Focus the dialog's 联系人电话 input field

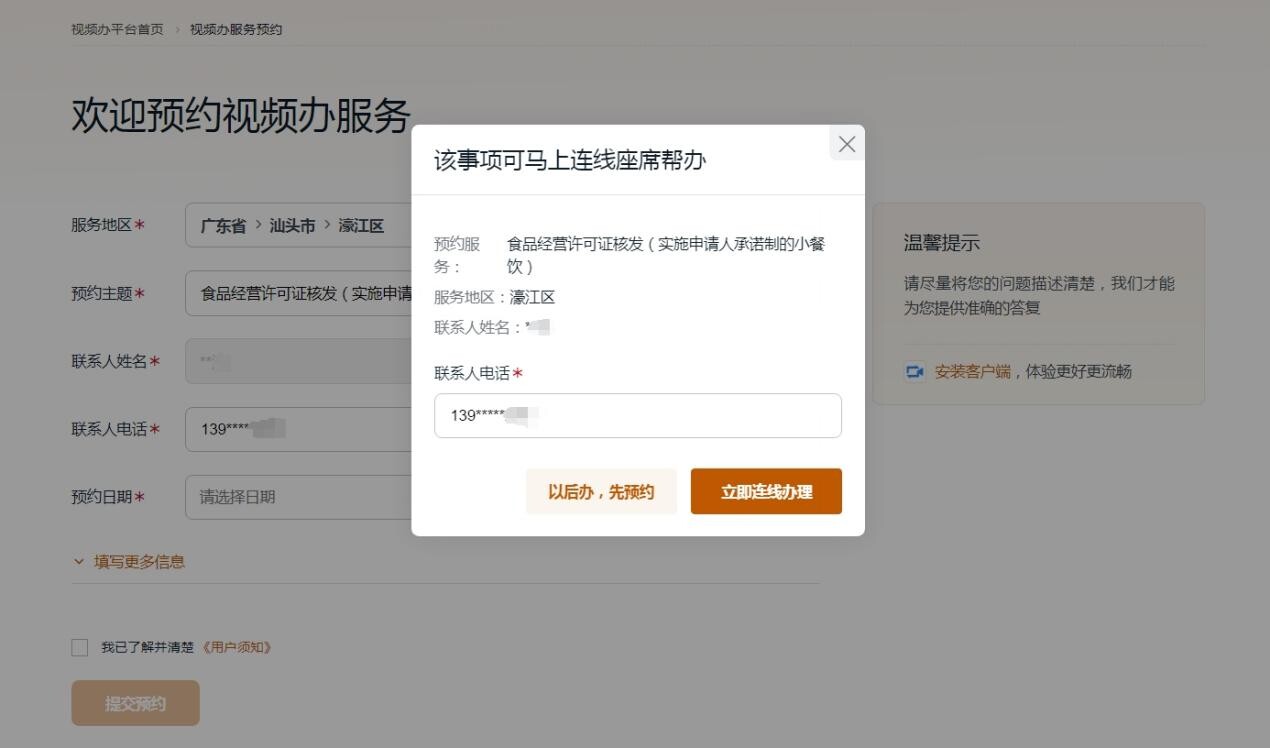click(637, 415)
